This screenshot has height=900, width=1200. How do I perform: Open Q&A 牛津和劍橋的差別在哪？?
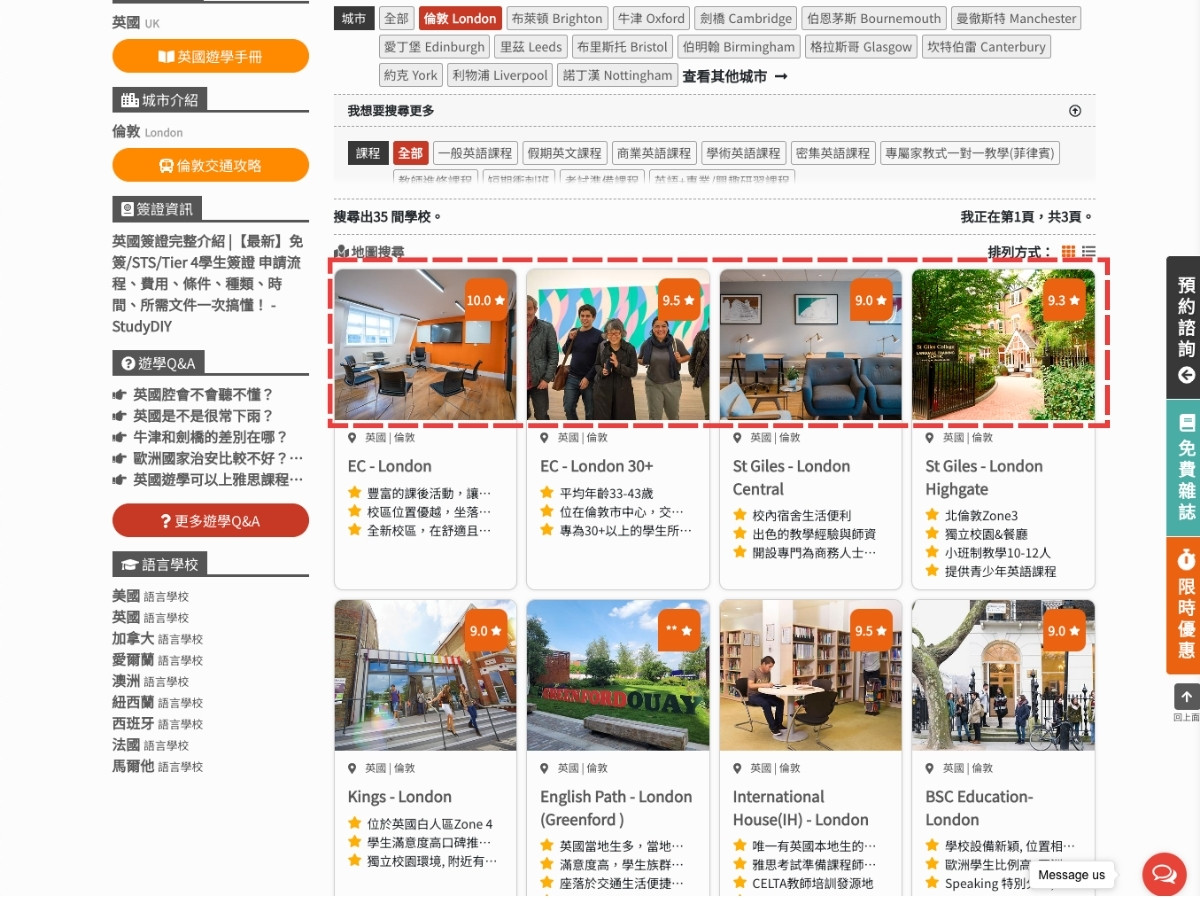210,437
